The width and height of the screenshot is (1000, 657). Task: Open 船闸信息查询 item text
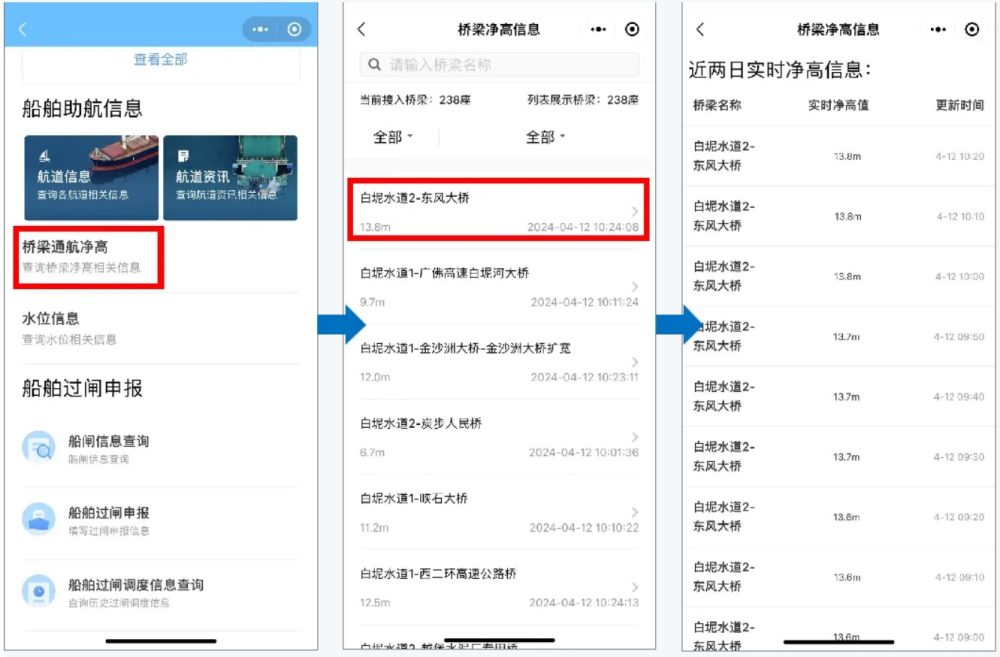108,441
